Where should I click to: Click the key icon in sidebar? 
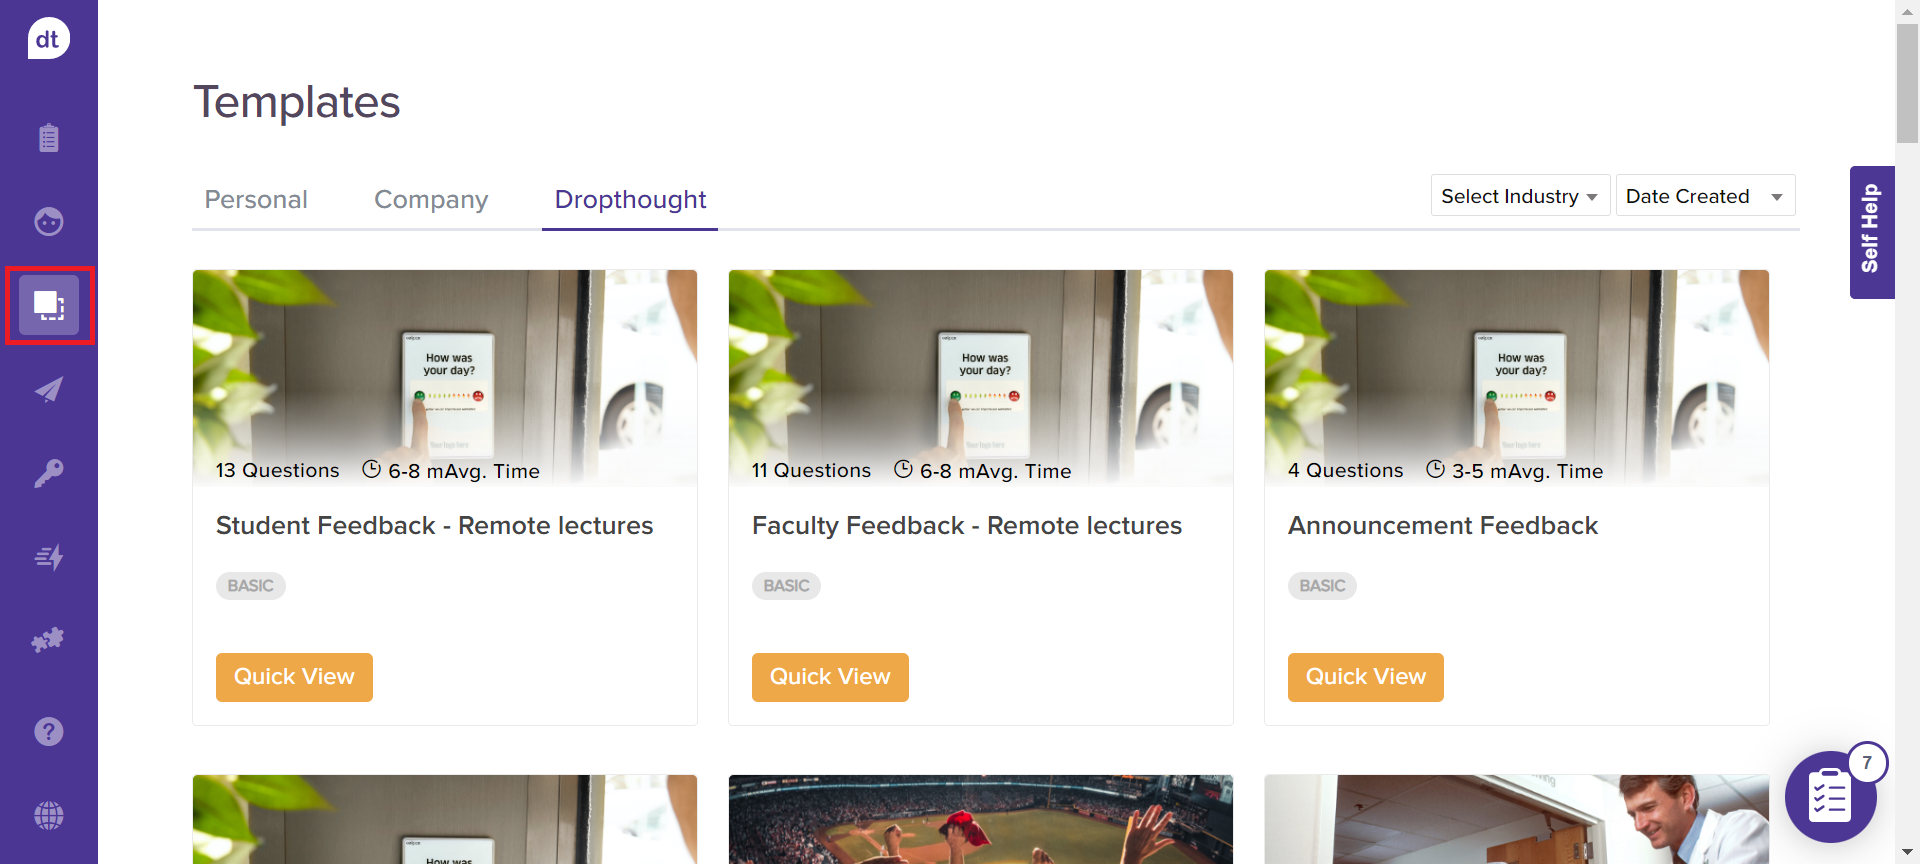48,473
